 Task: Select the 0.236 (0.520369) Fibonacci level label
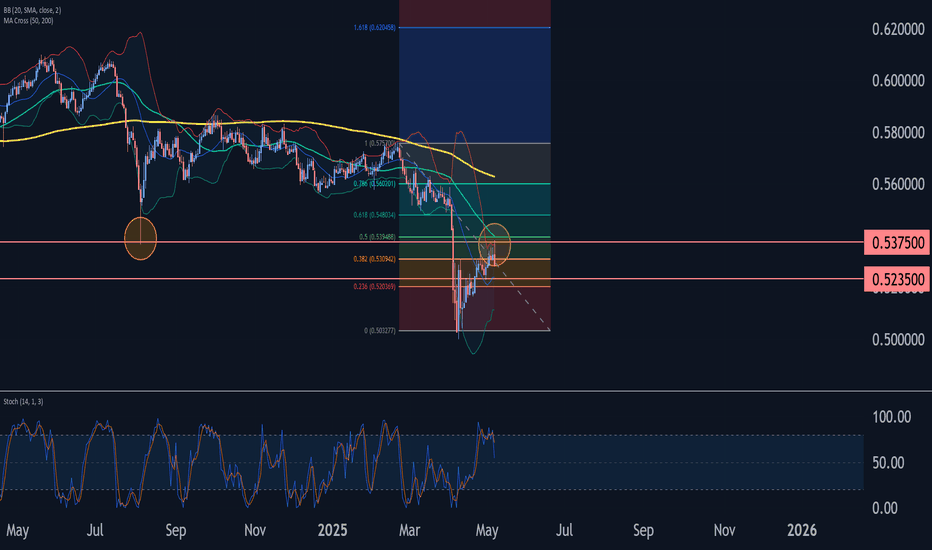[x=374, y=287]
